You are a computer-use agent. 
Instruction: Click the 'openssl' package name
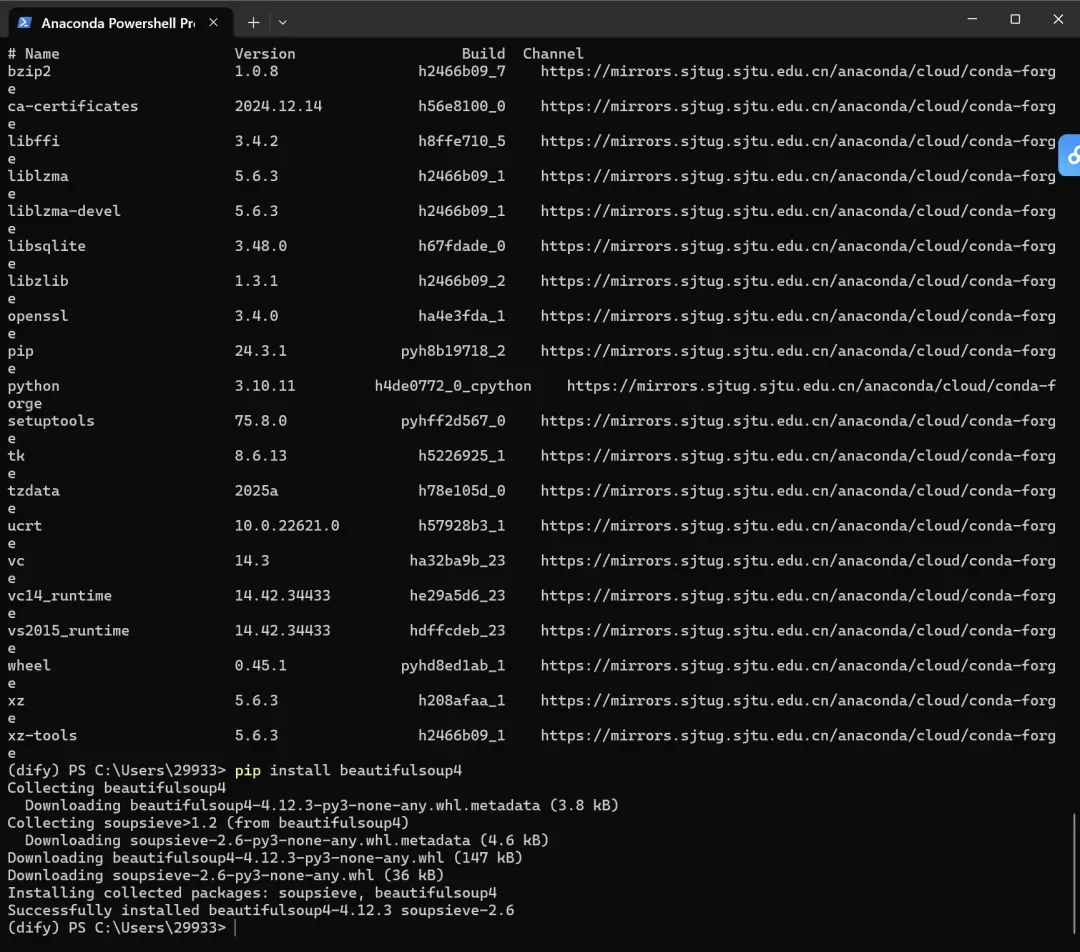(38, 316)
